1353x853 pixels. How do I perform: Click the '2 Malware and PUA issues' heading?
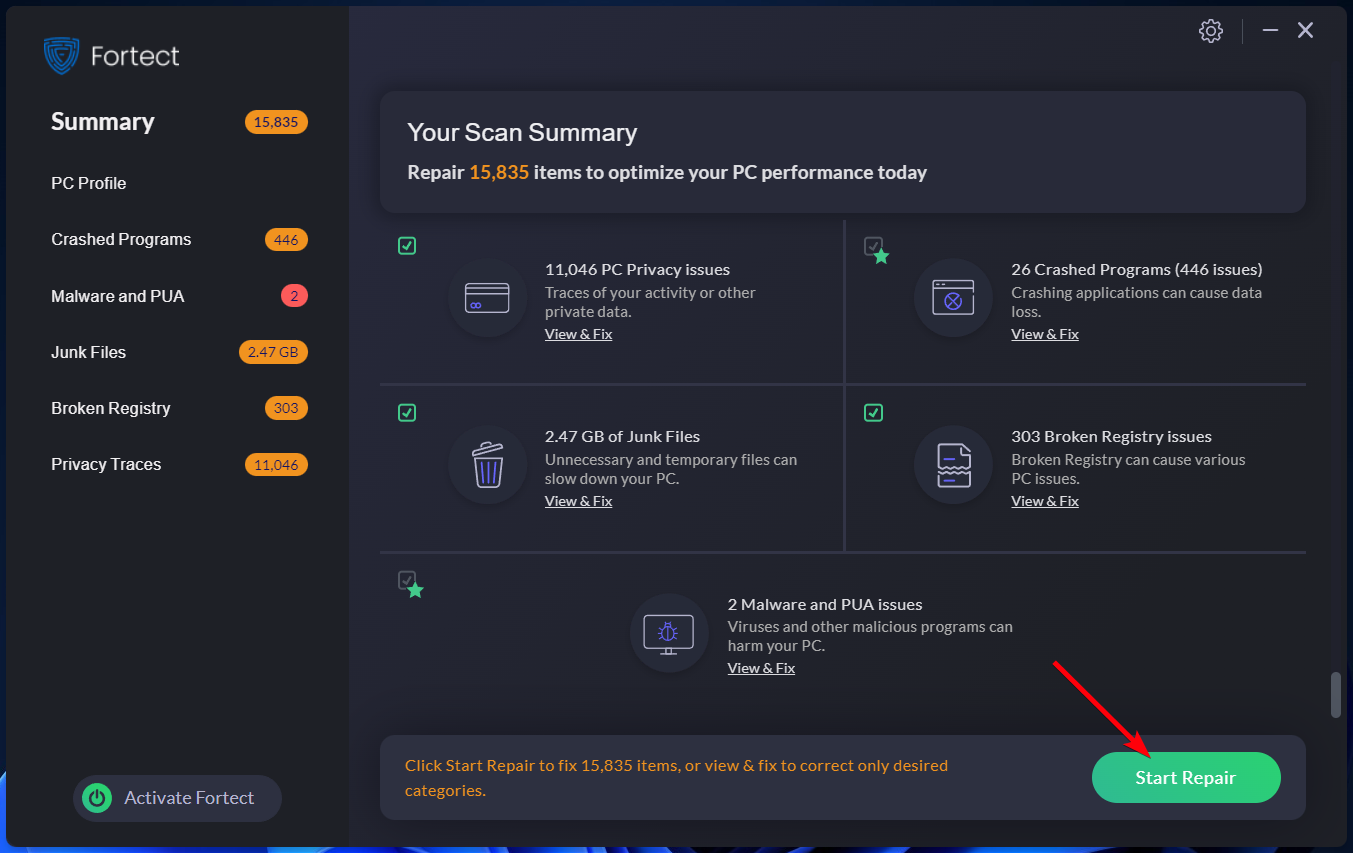pos(825,605)
